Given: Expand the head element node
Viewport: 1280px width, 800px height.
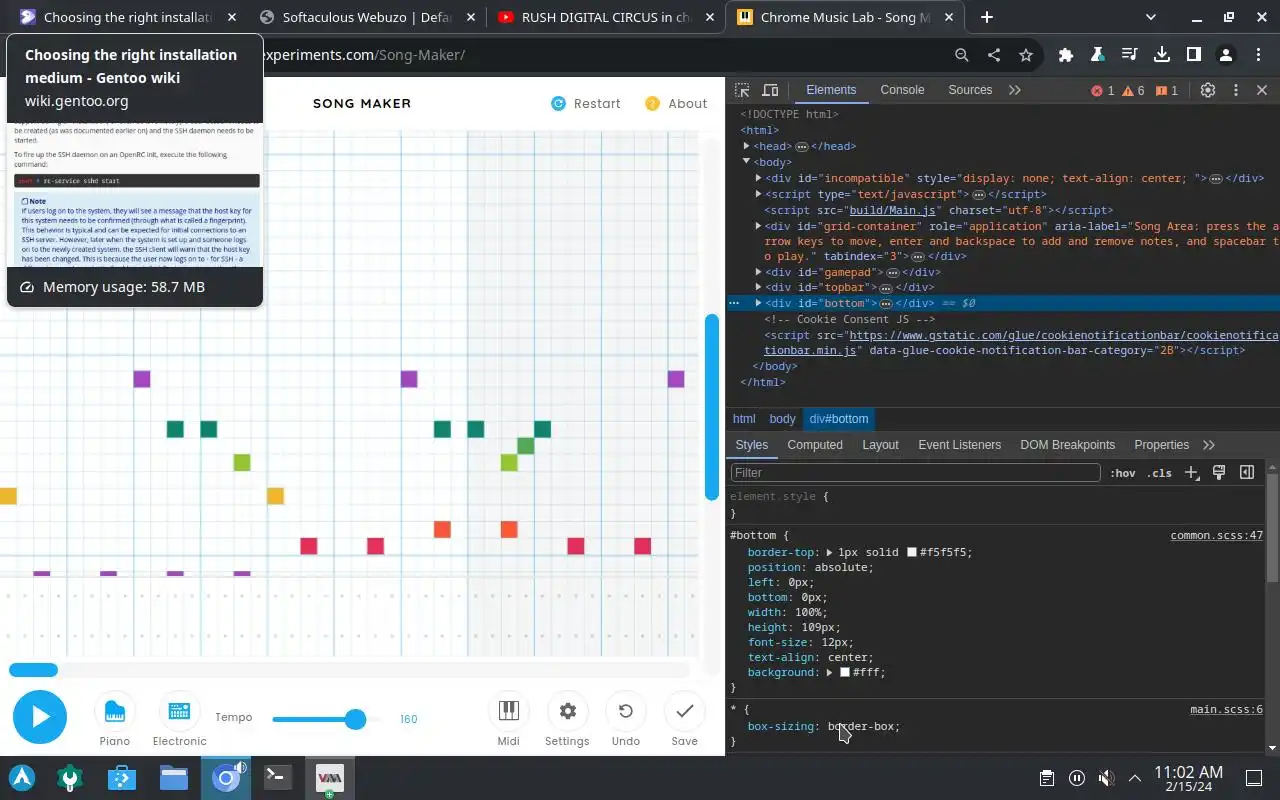Looking at the screenshot, I should (x=746, y=146).
